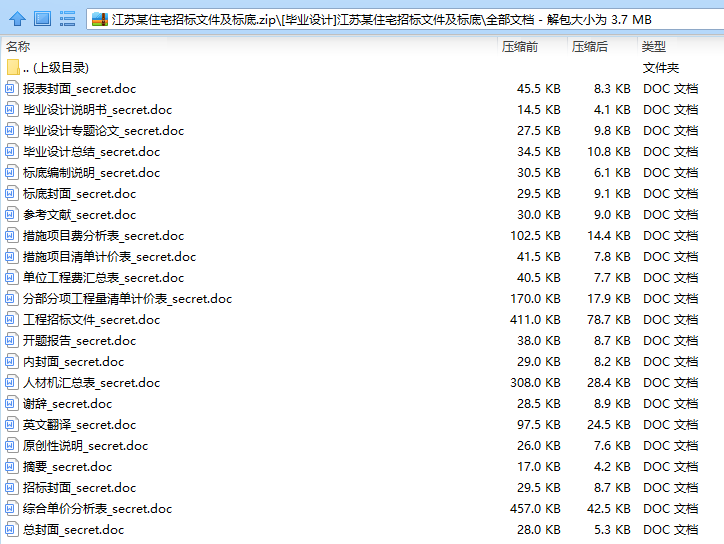Click the folder icon of 上级目录

(x=12, y=67)
